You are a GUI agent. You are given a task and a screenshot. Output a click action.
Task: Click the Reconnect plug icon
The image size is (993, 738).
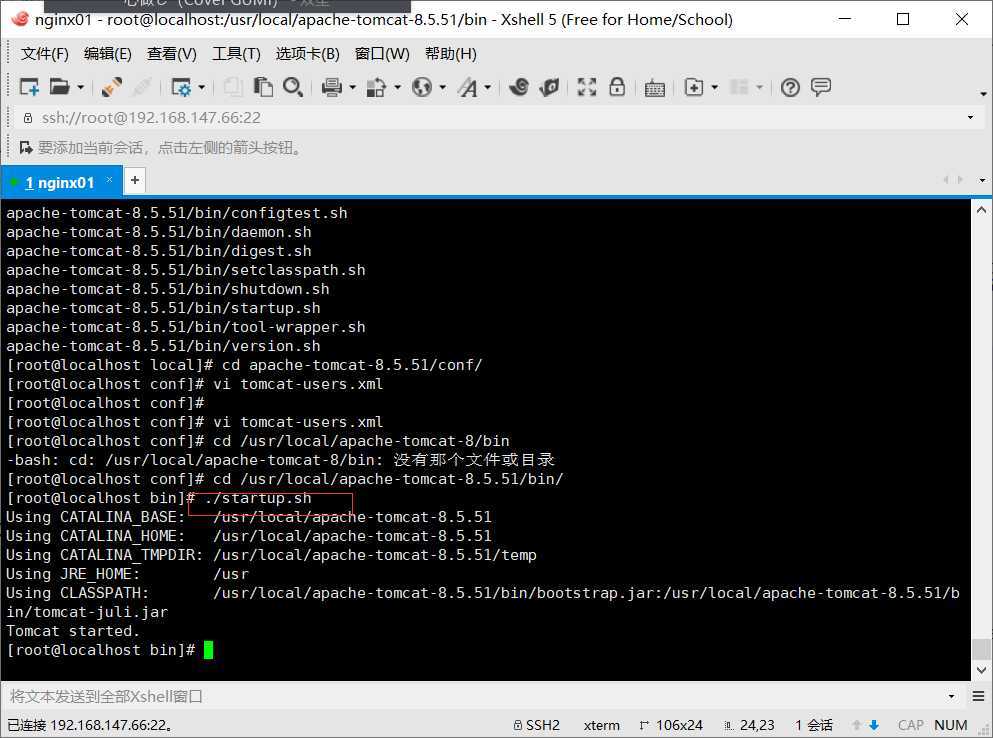tap(112, 88)
